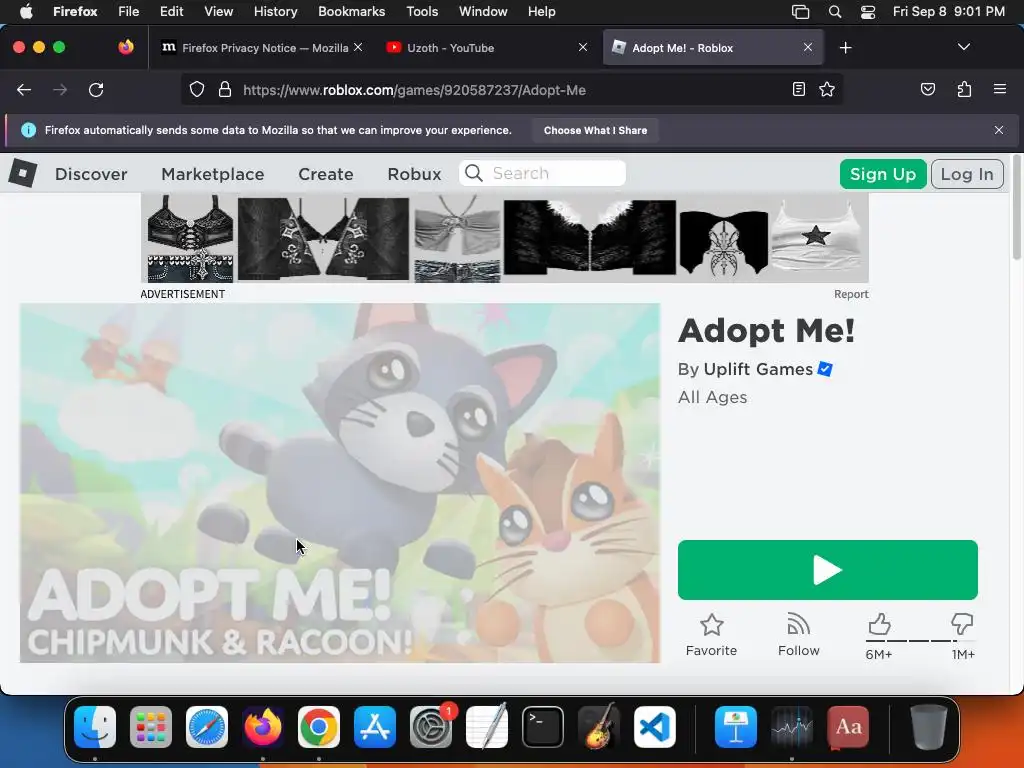The image size is (1024, 768).
Task: Close the Adopt Me Roblox tab
Action: pos(808,47)
